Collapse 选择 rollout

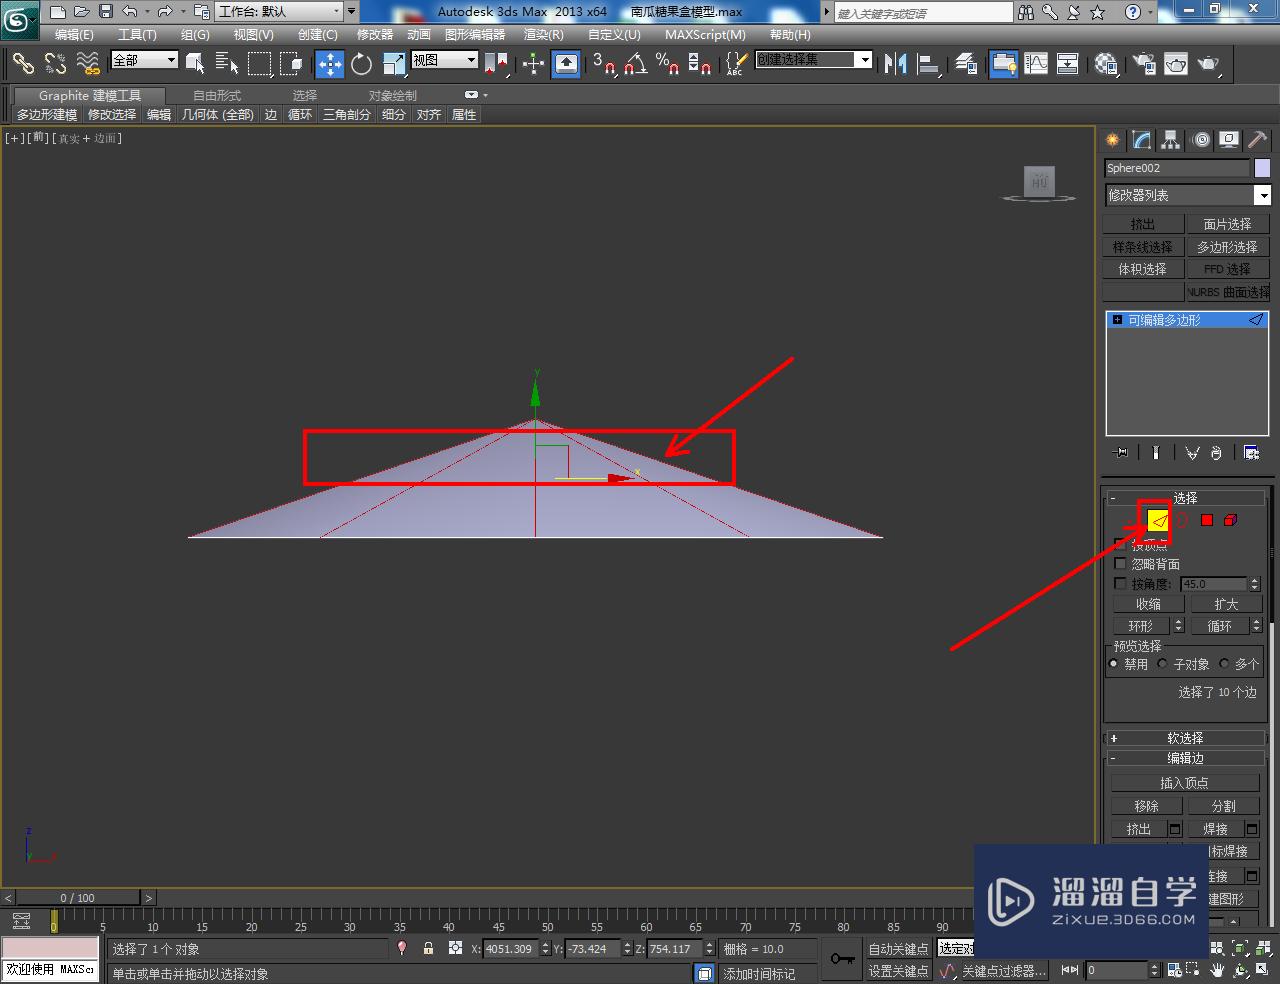pos(1185,497)
